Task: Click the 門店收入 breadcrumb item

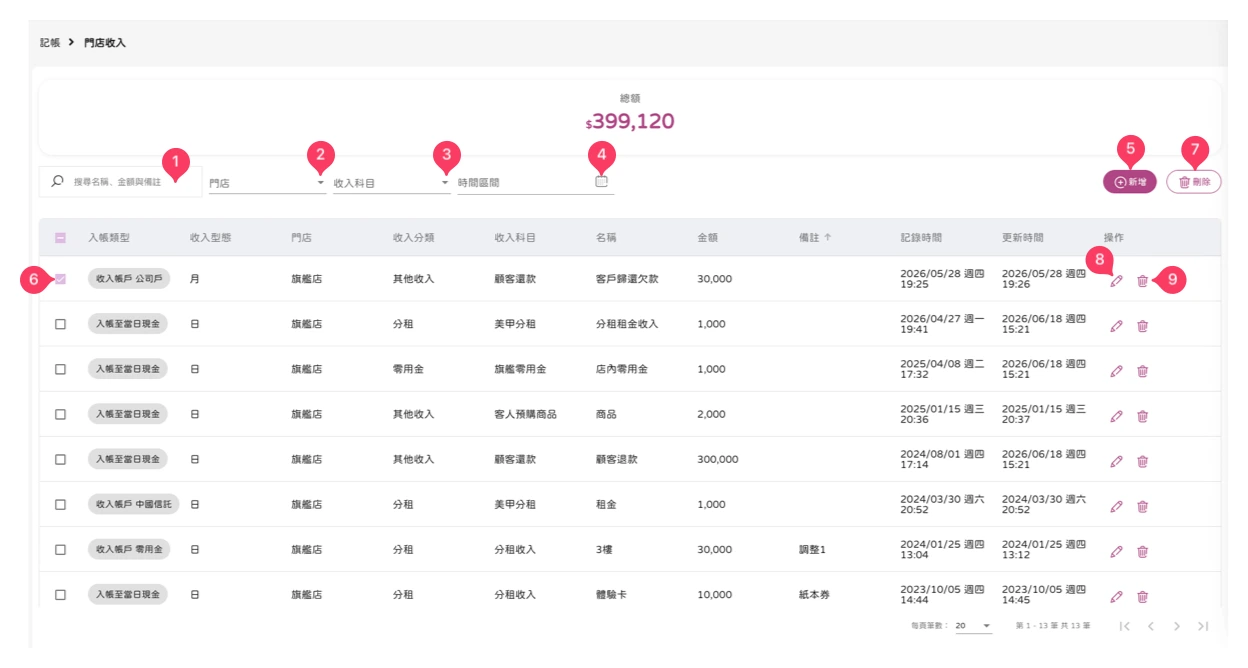Action: click(x=105, y=43)
